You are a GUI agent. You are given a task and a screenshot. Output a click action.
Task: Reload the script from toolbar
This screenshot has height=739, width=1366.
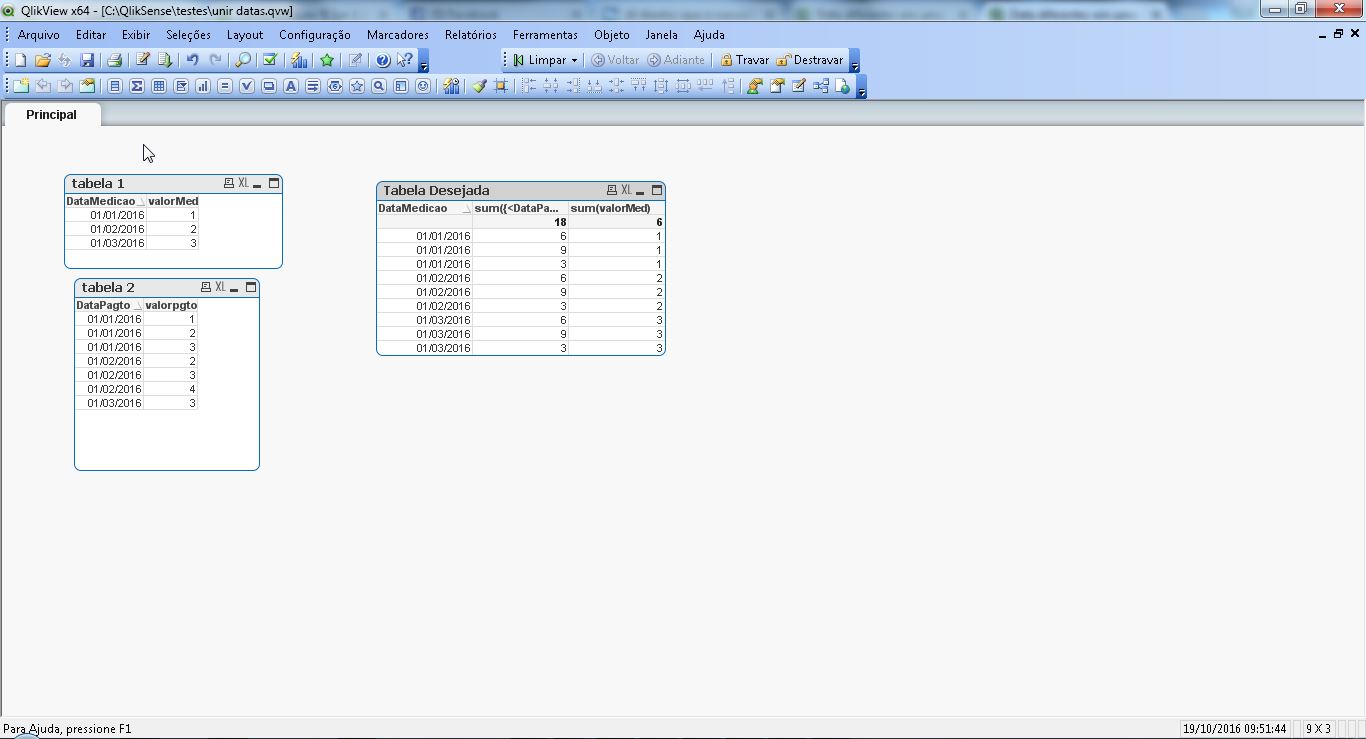coord(165,60)
